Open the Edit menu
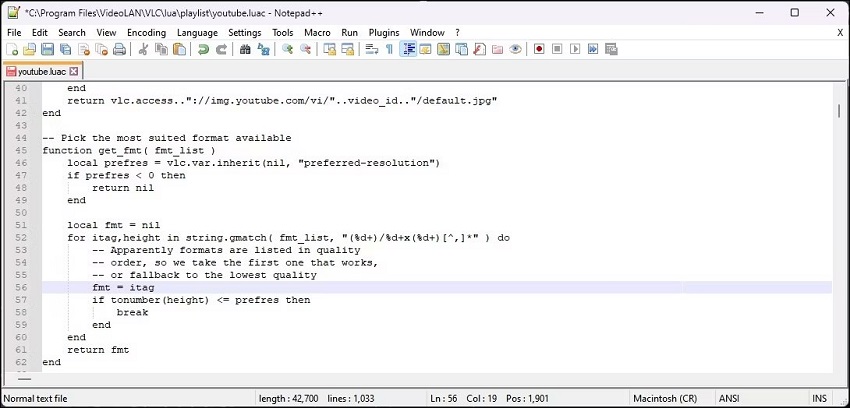850x408 pixels. pyautogui.click(x=40, y=33)
